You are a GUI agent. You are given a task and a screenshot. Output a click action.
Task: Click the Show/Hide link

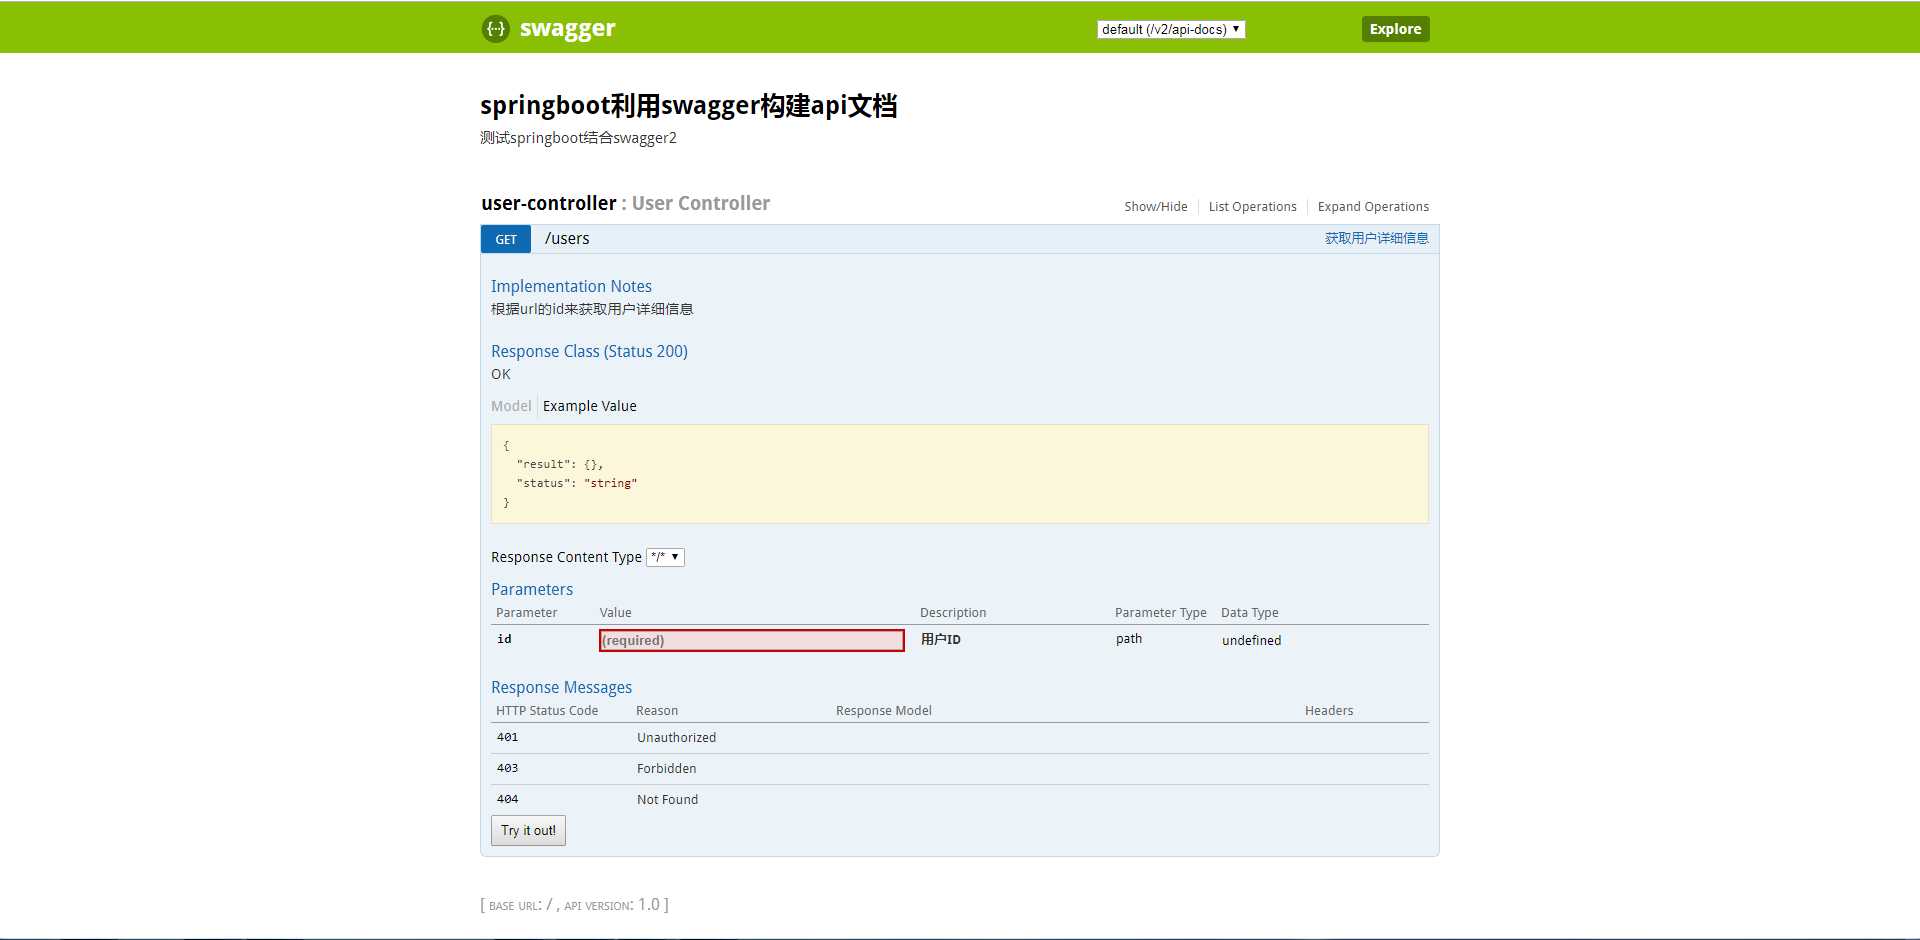tap(1155, 207)
